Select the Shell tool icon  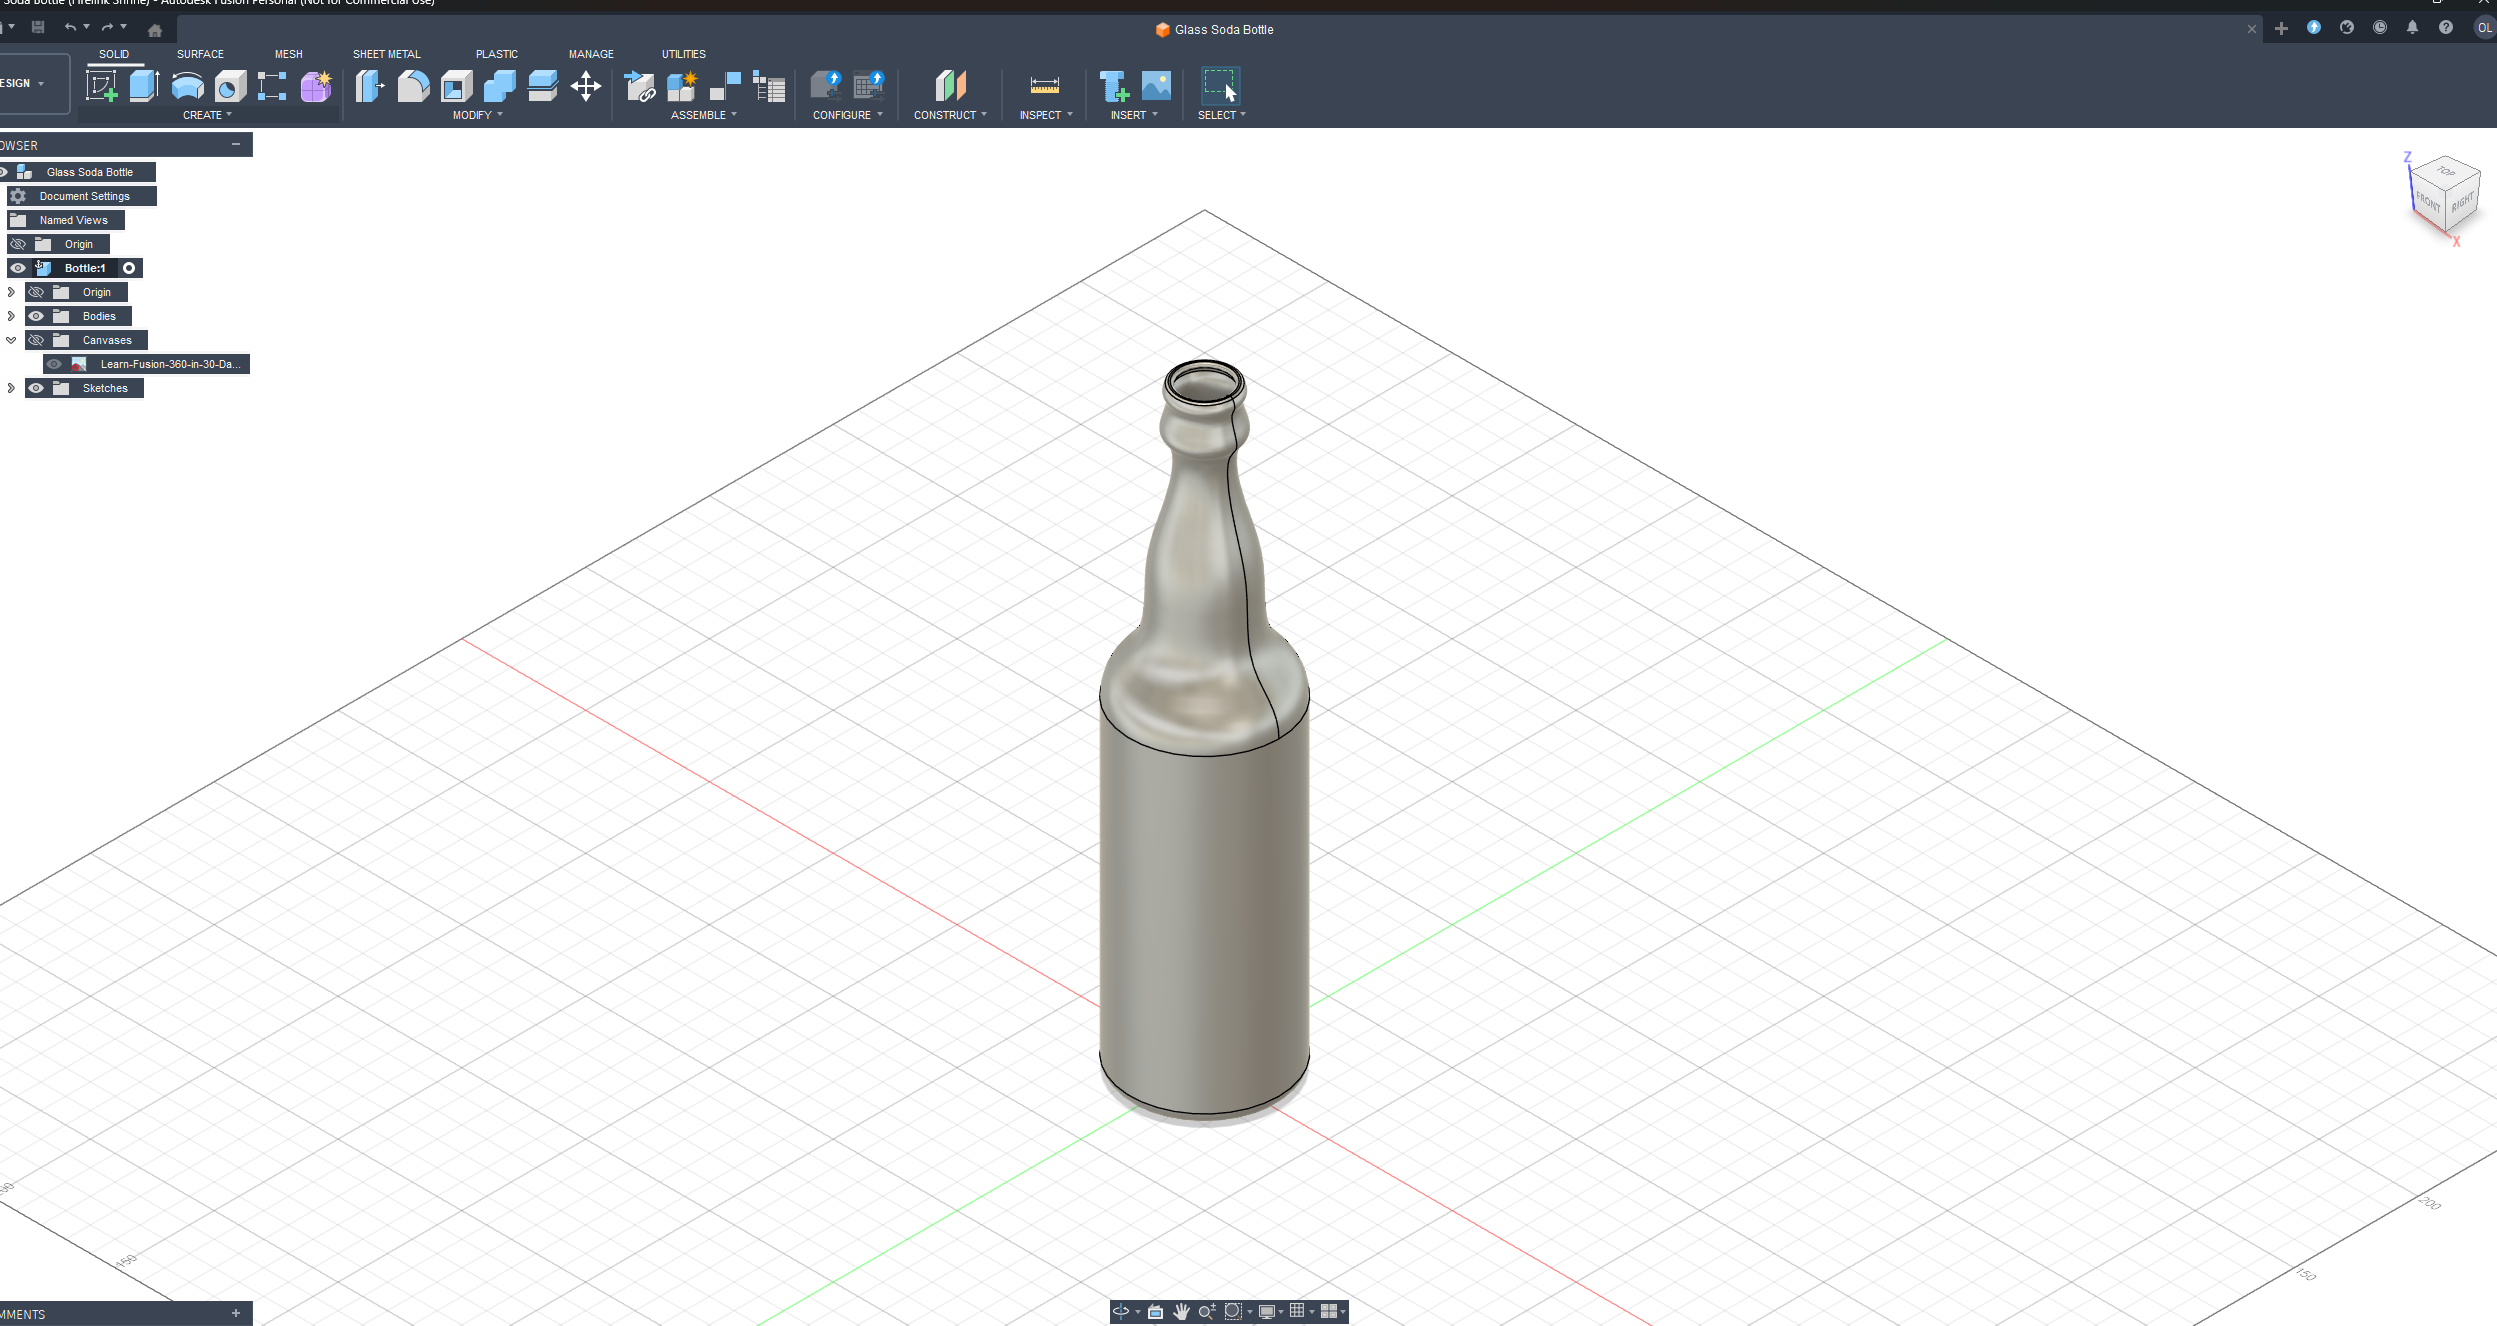tap(456, 86)
